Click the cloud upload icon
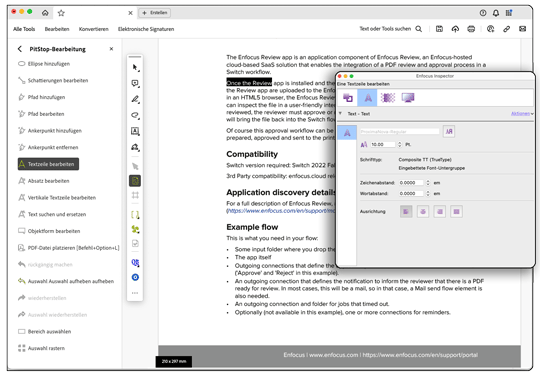The image size is (540, 379). (x=455, y=29)
